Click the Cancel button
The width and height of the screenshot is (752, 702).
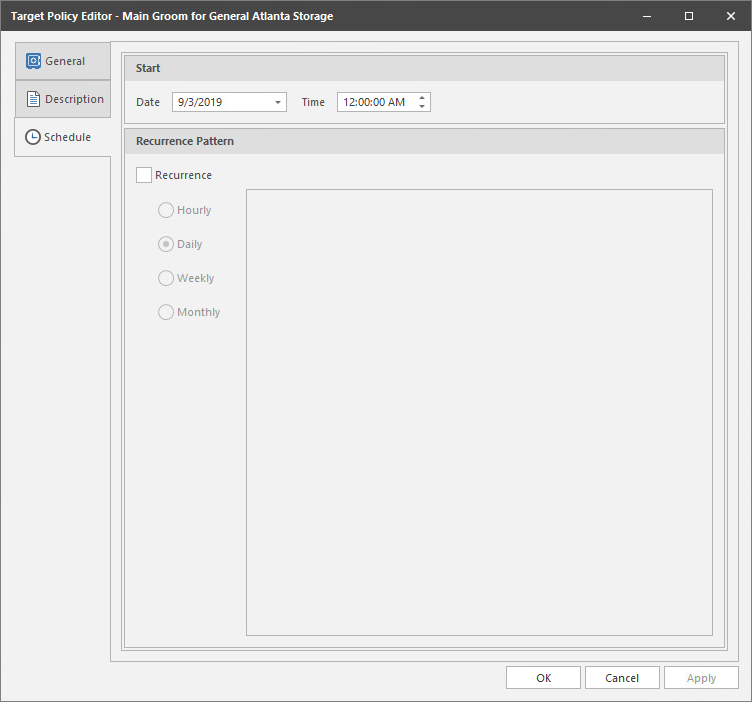(x=622, y=678)
